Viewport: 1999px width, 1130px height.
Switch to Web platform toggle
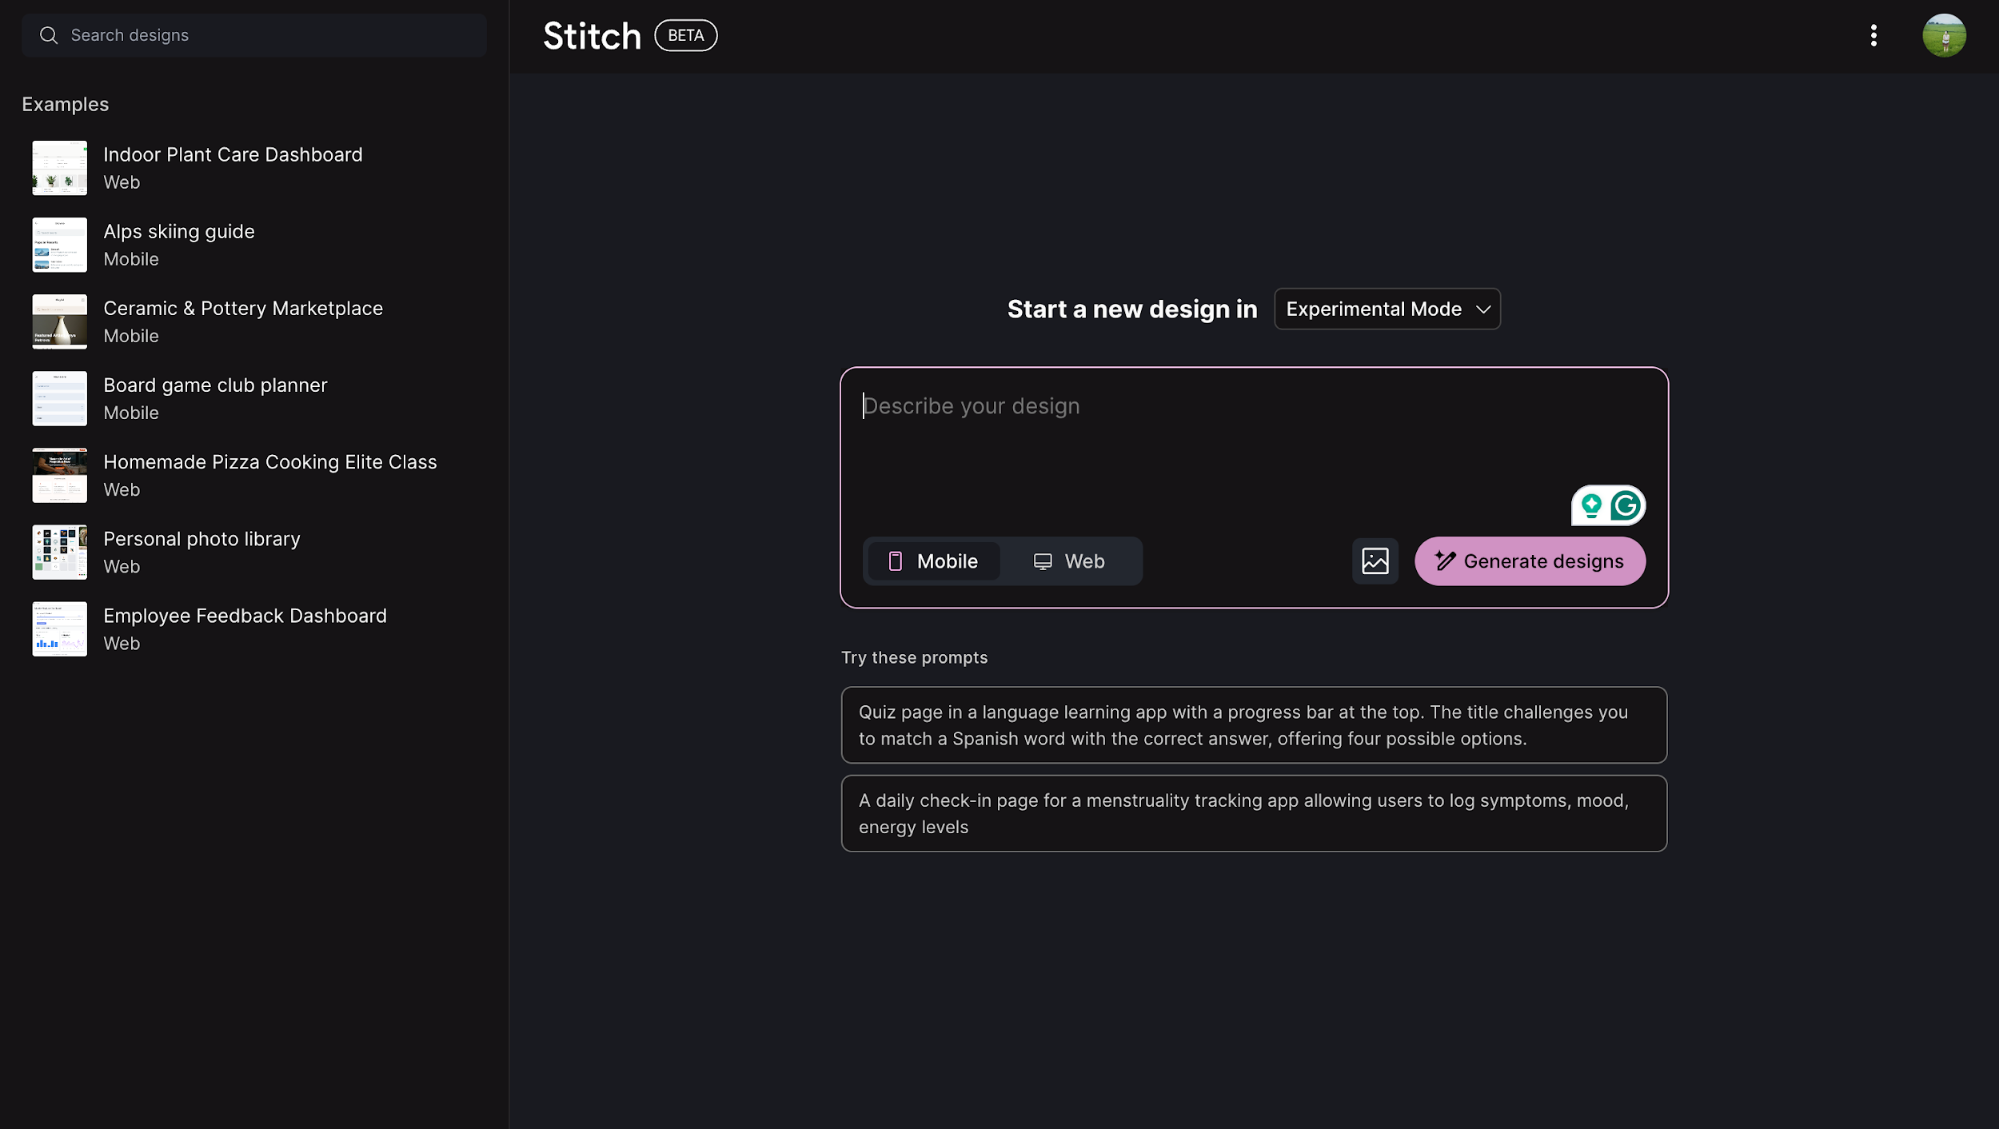[x=1069, y=561]
